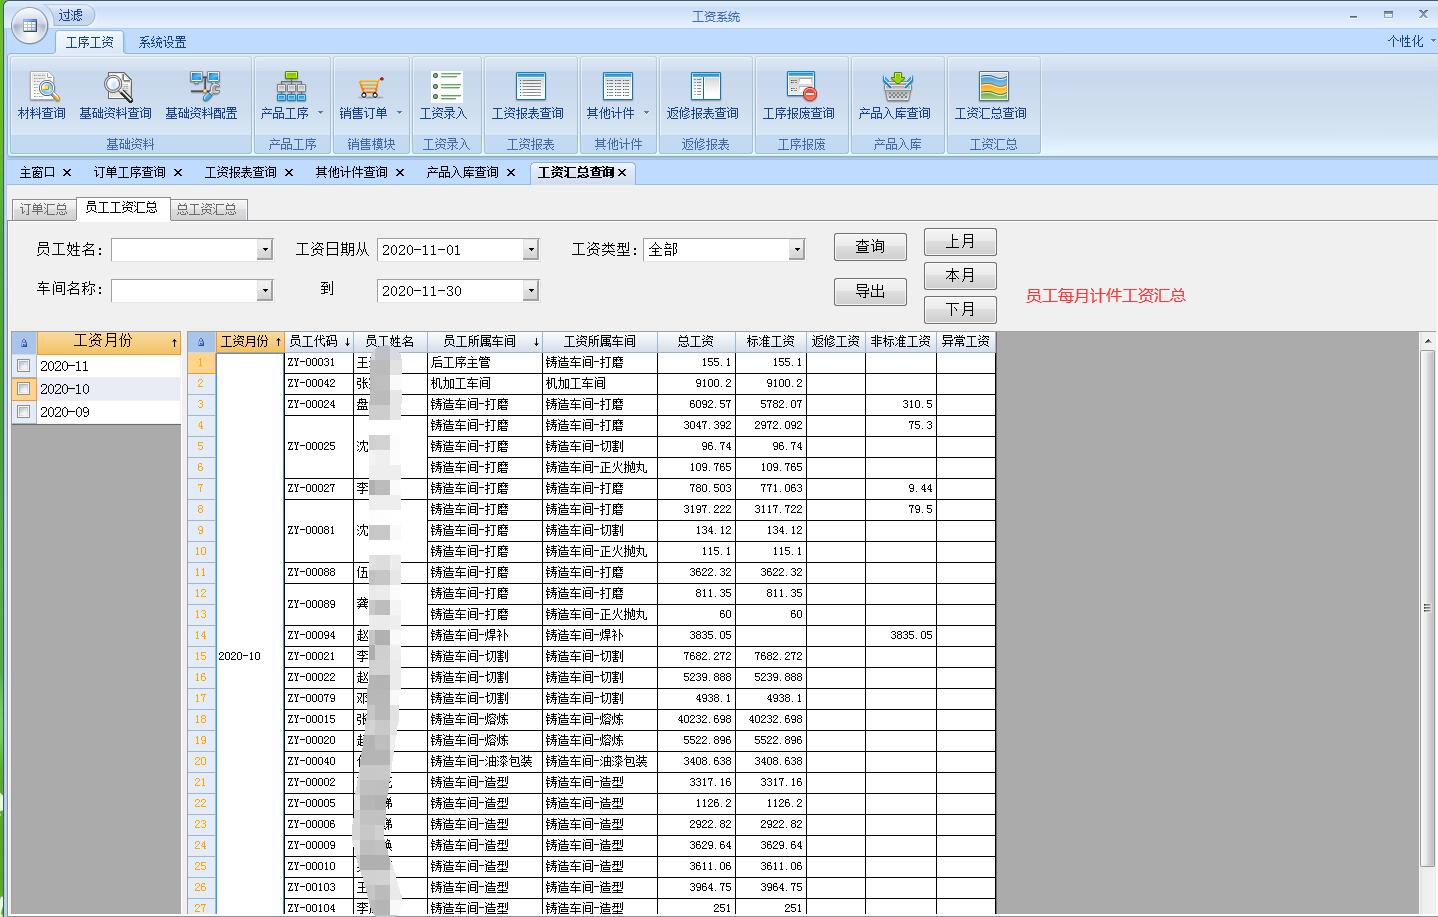Open the 返修报表查询 tool

click(x=704, y=96)
